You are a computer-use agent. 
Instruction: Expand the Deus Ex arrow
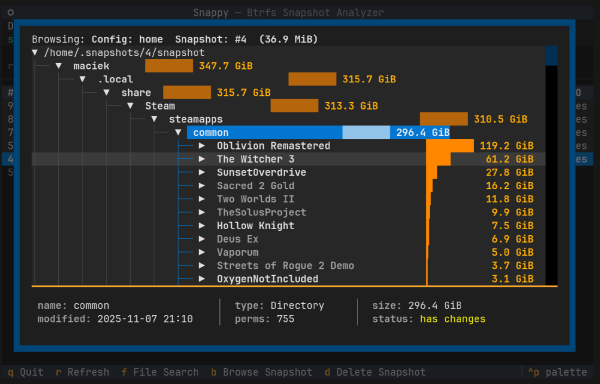[202, 239]
